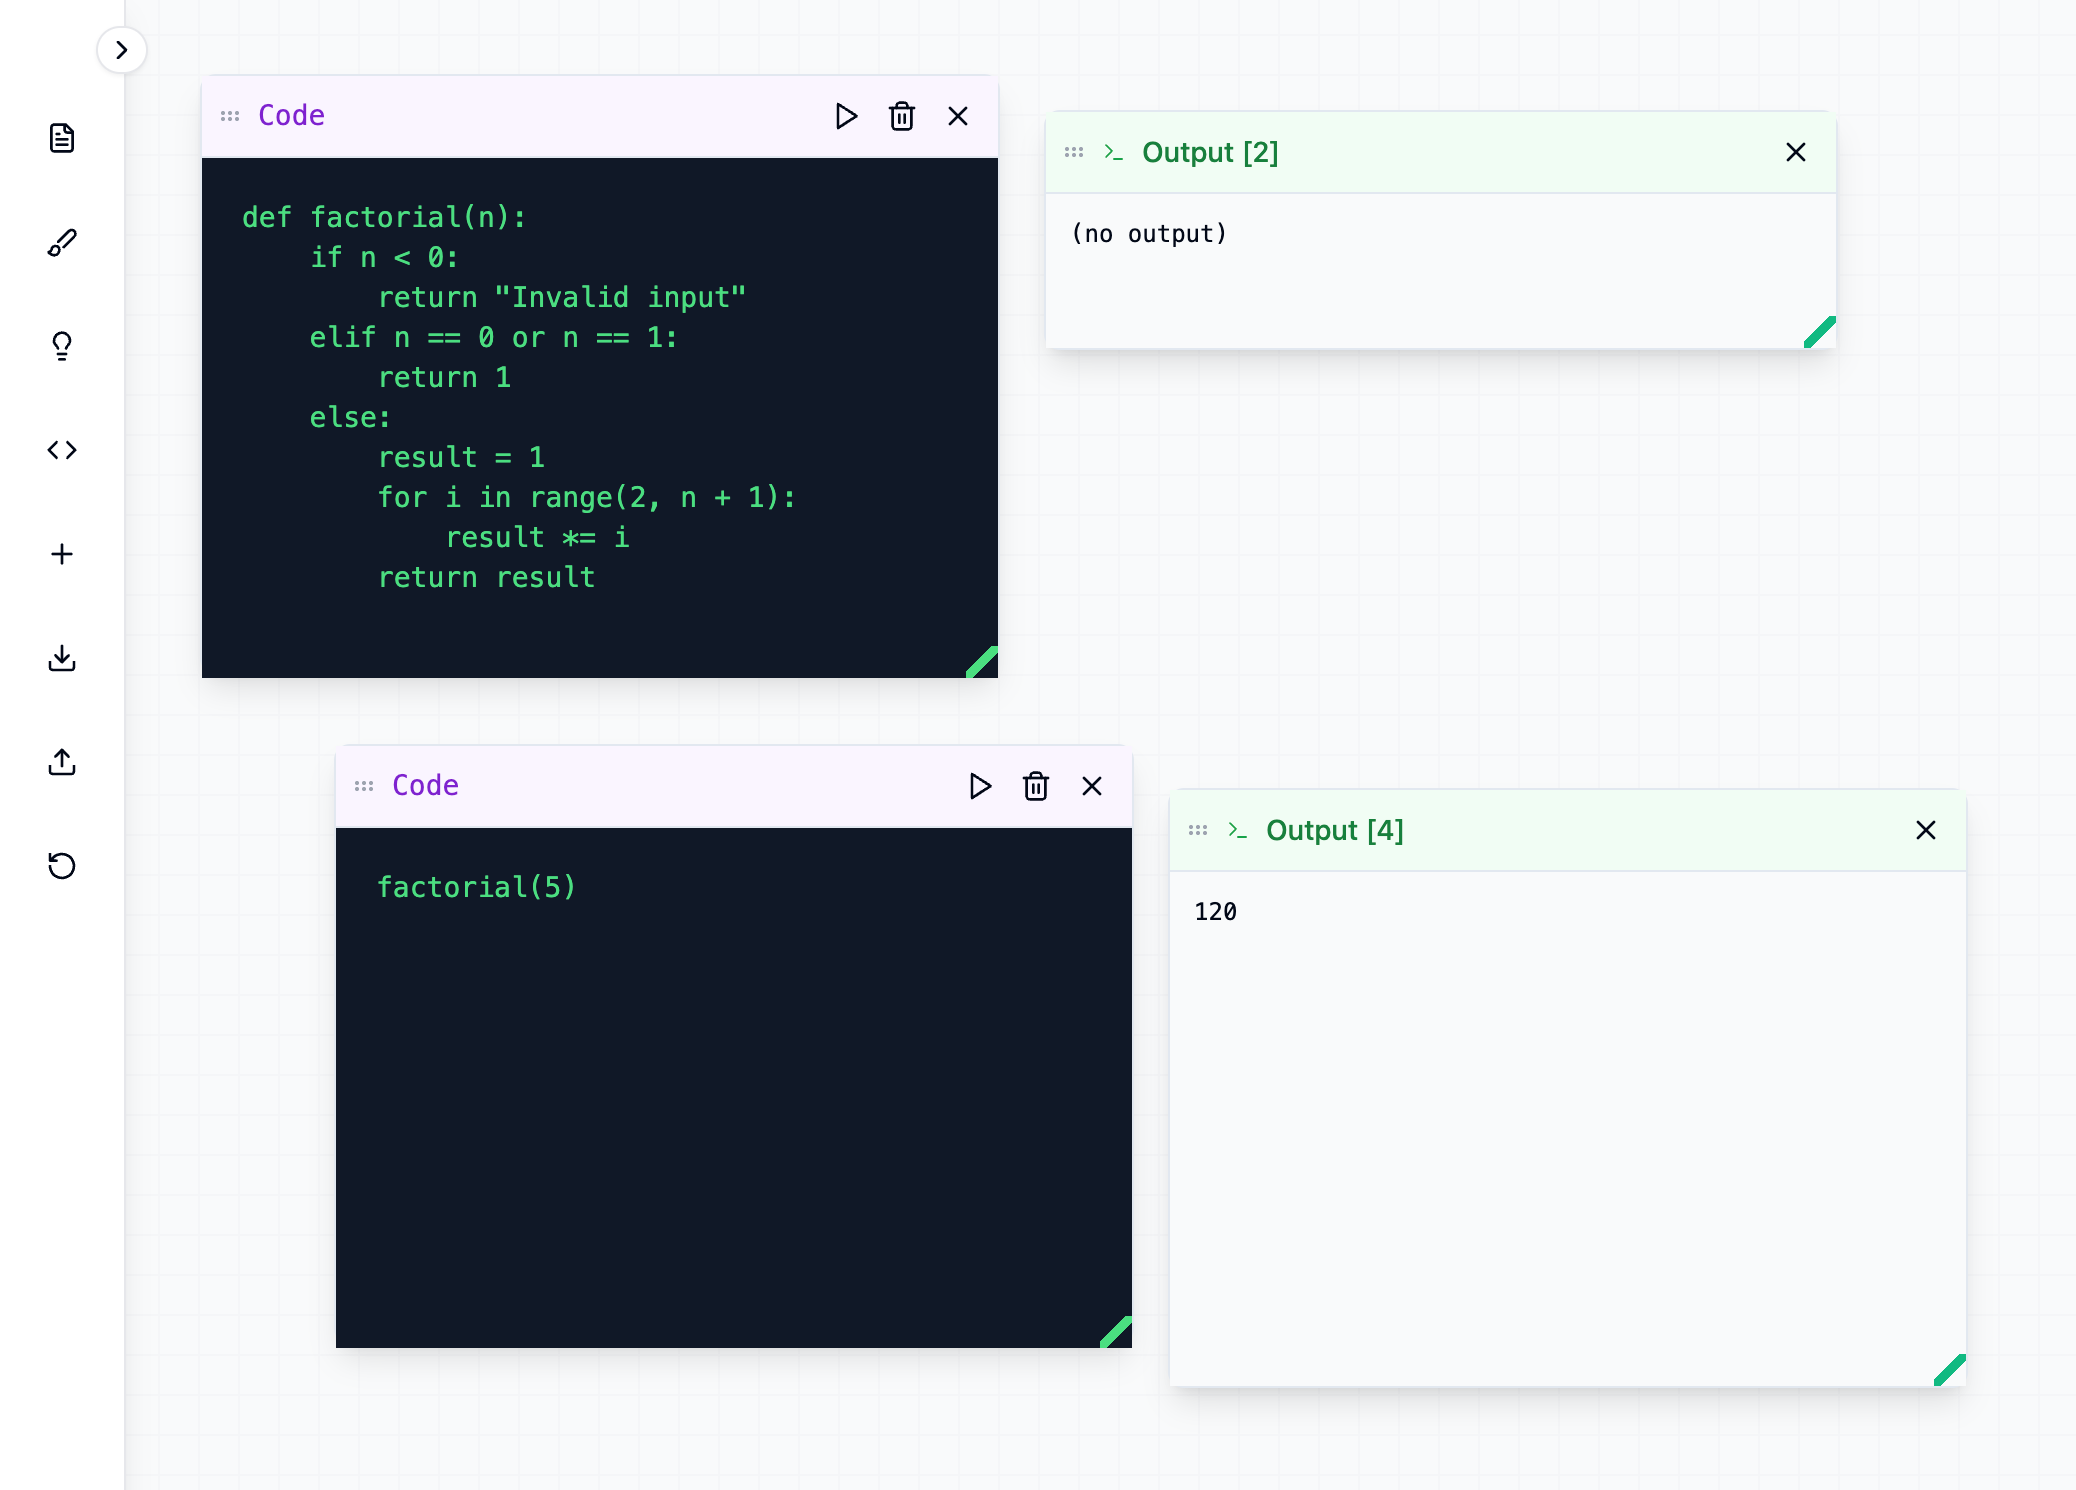Click the resize corner of Output [4] panel

(1950, 1370)
